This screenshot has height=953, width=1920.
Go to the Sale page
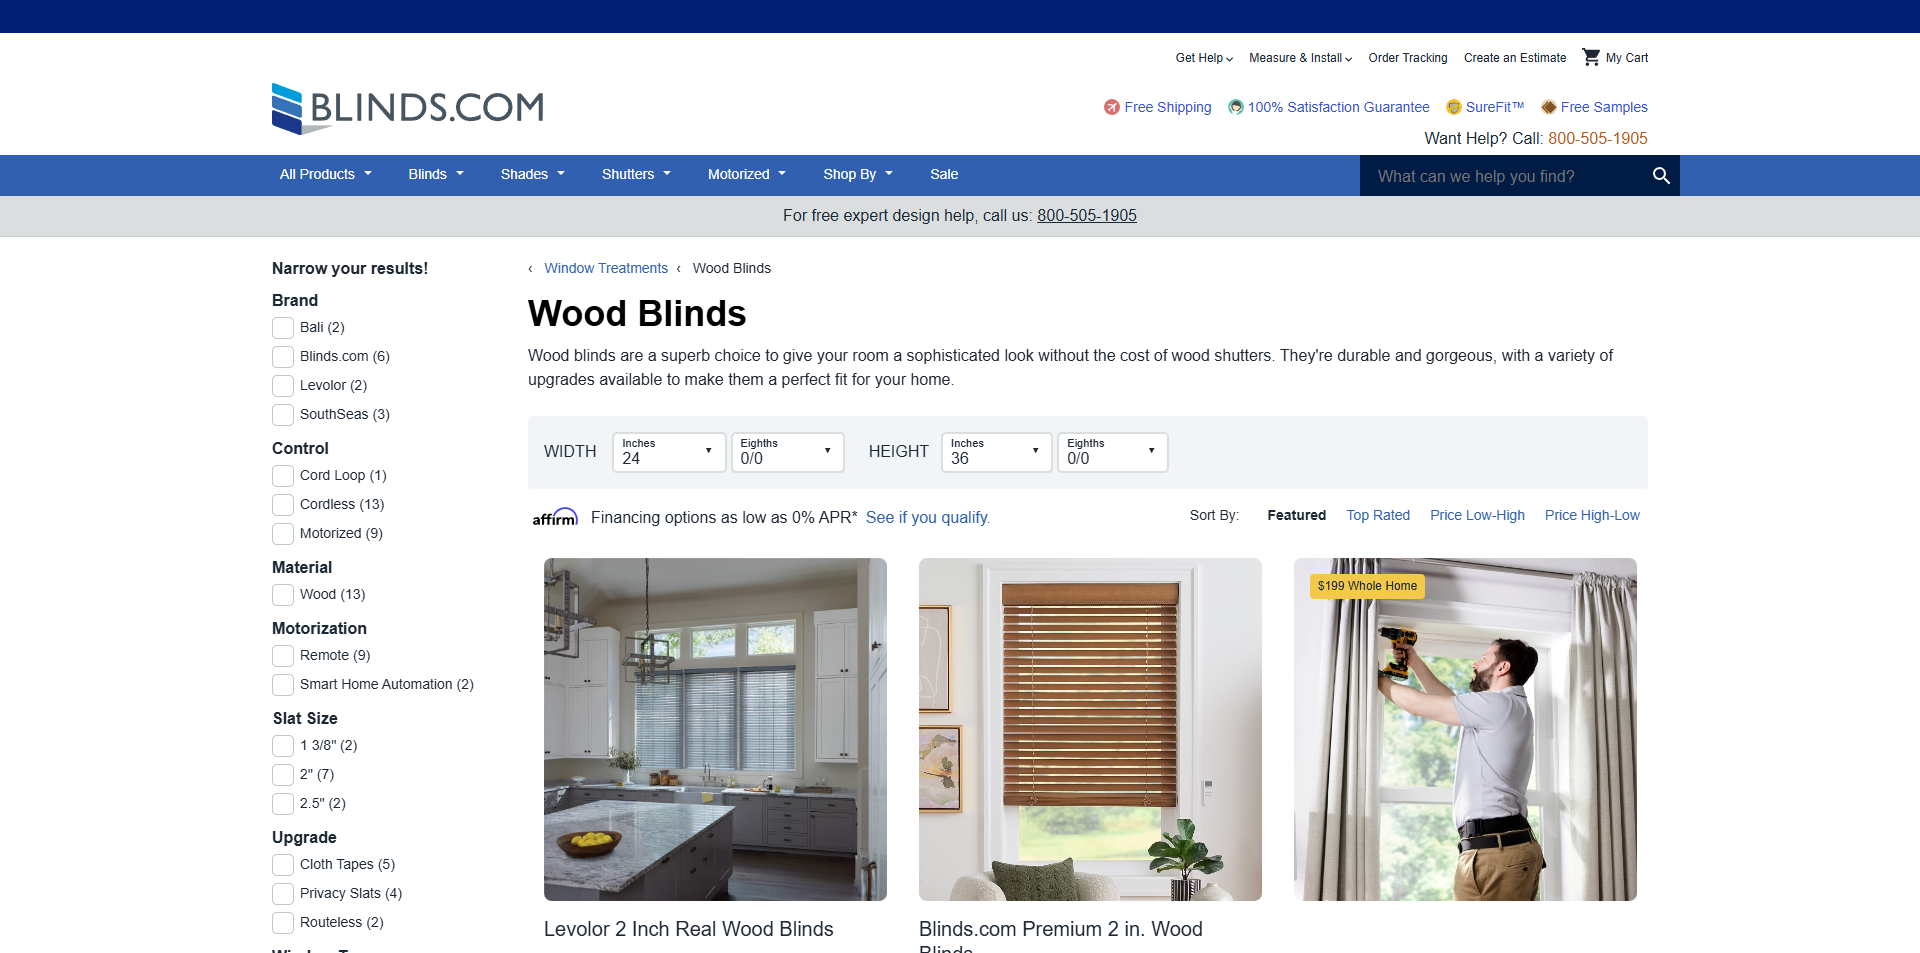pos(944,174)
